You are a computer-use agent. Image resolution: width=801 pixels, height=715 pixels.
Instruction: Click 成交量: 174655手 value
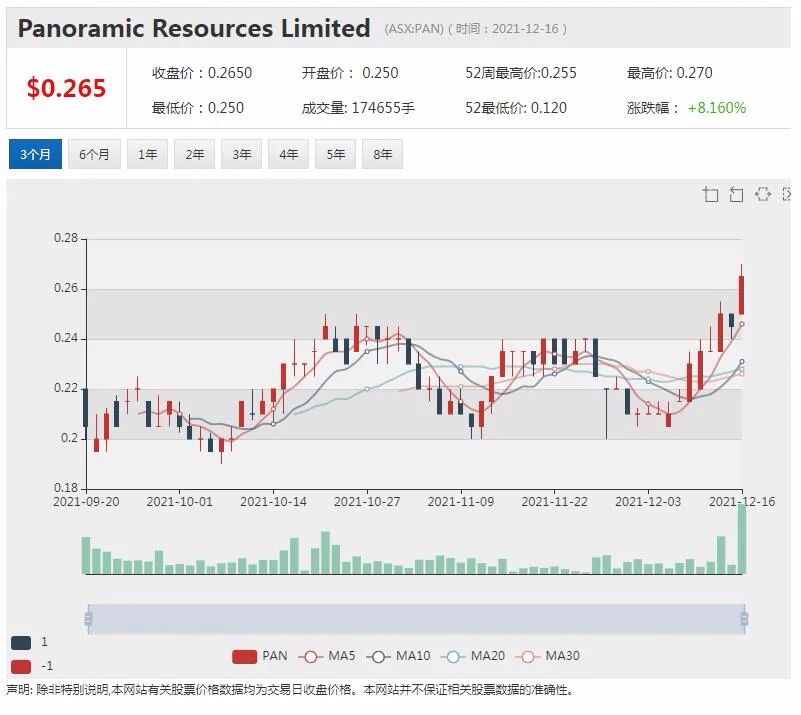pos(358,108)
